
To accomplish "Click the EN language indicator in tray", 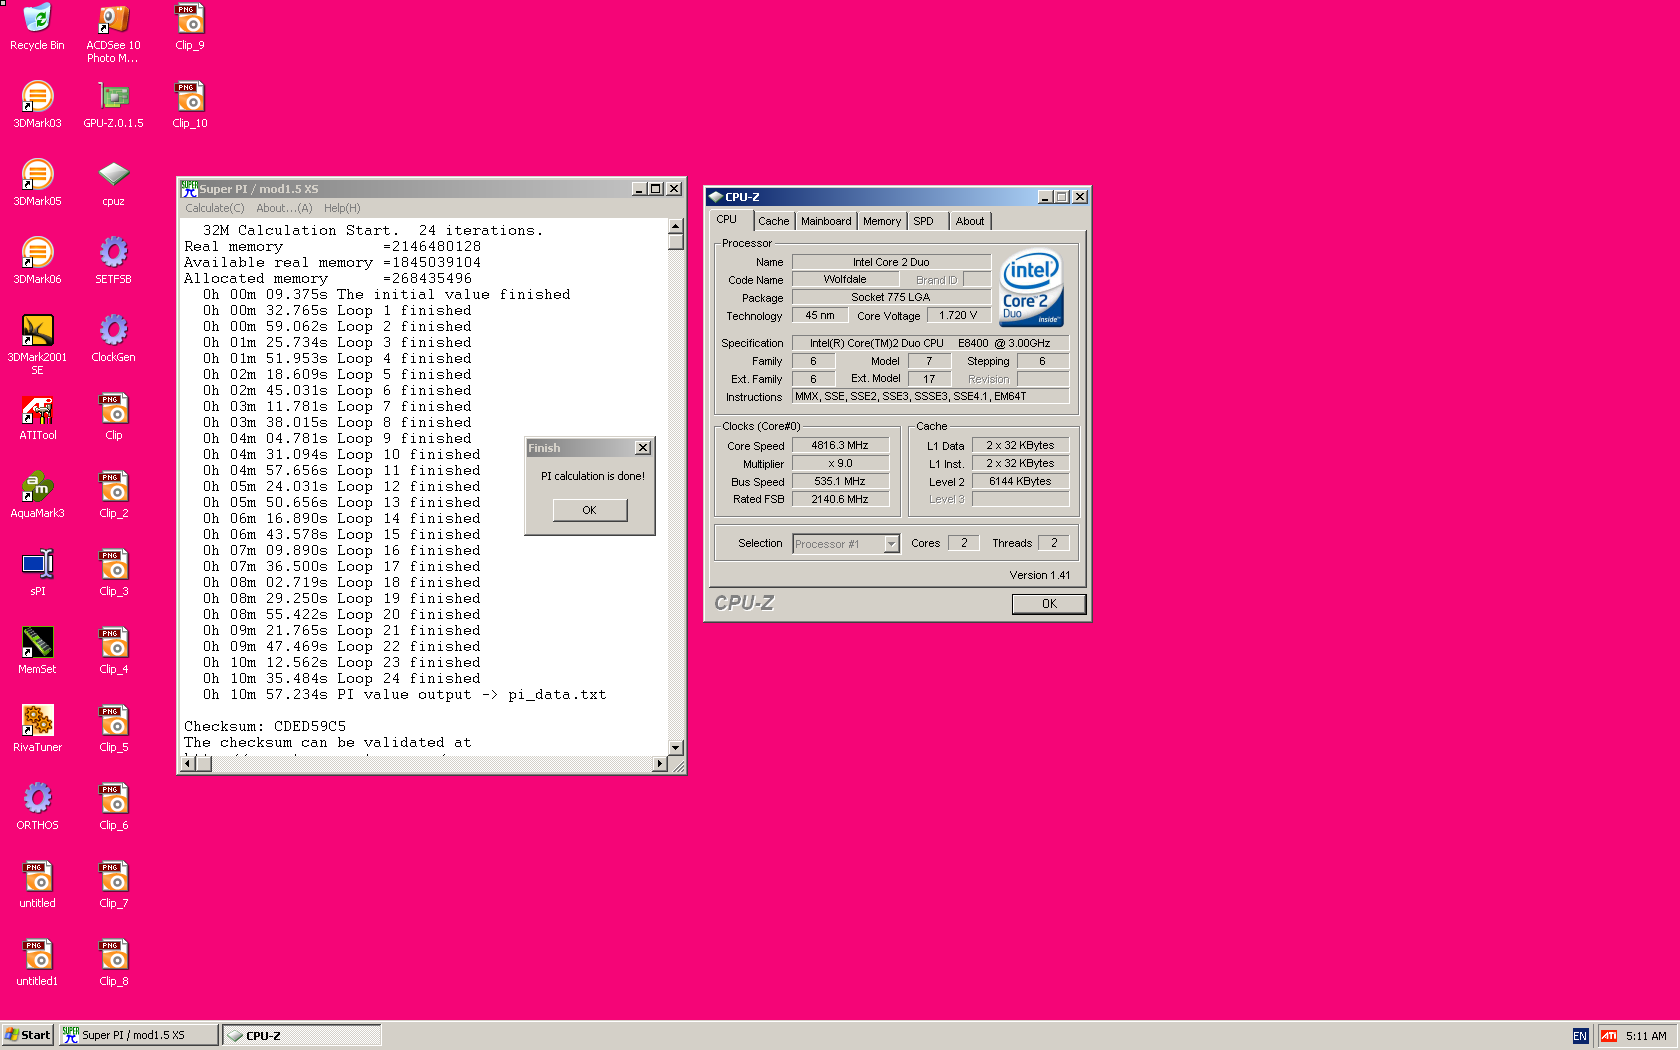I will 1580,1036.
